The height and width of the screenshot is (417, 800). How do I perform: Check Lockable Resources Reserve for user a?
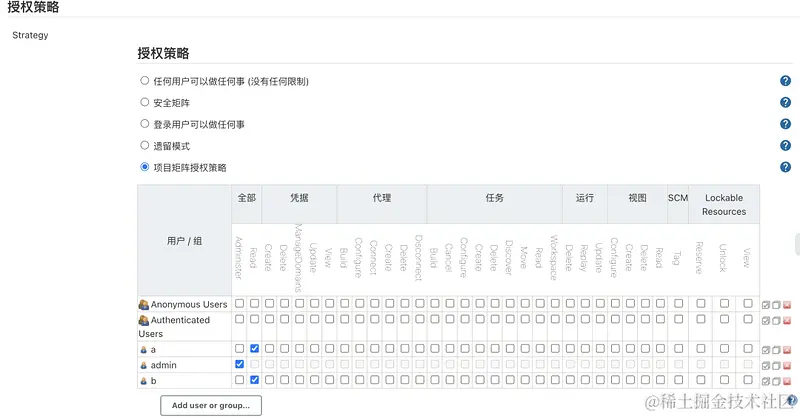tap(701, 349)
